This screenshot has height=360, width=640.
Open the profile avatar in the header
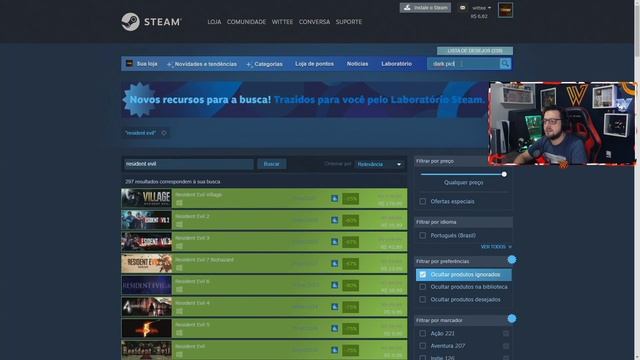coord(505,10)
